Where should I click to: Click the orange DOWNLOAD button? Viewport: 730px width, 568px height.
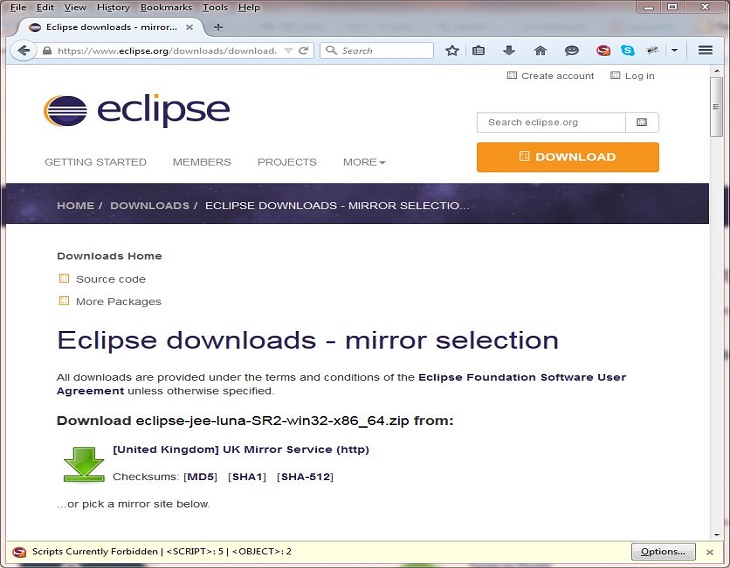point(568,157)
